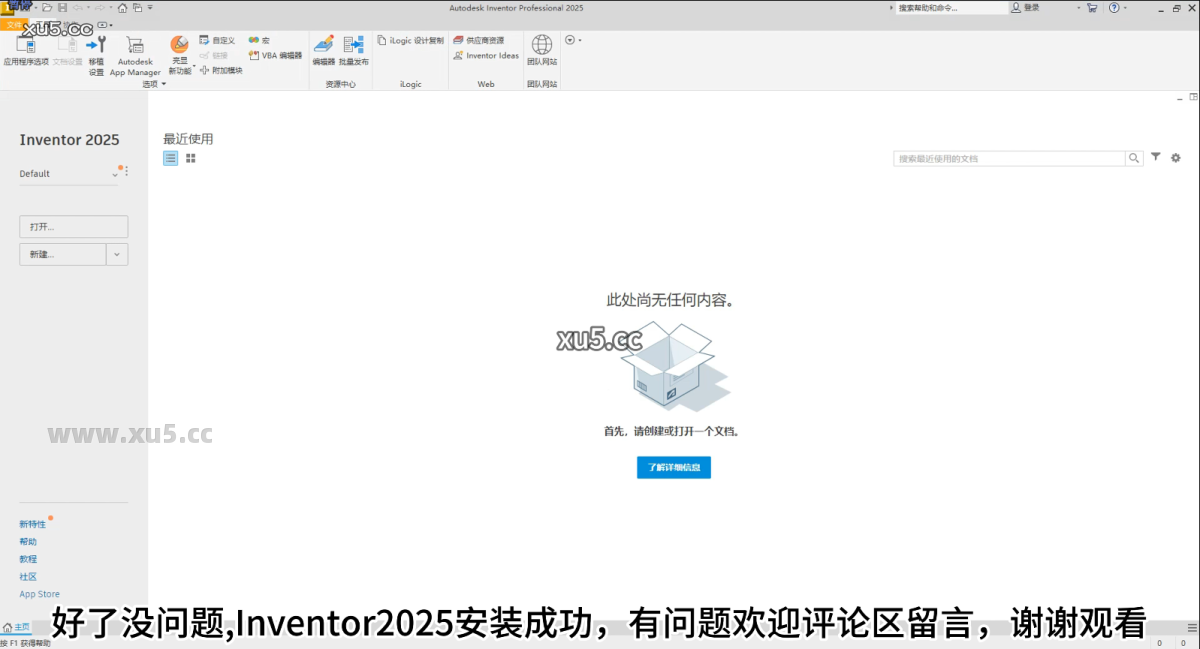The width and height of the screenshot is (1200, 649).
Task: Switch recent documents to tile view
Action: point(191,158)
